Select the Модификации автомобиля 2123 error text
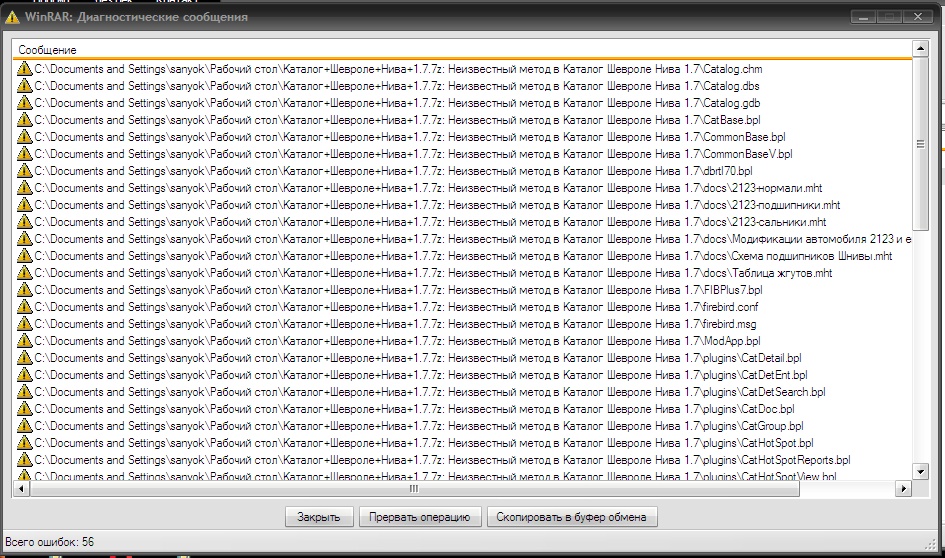Image resolution: width=945 pixels, height=558 pixels. [472, 239]
